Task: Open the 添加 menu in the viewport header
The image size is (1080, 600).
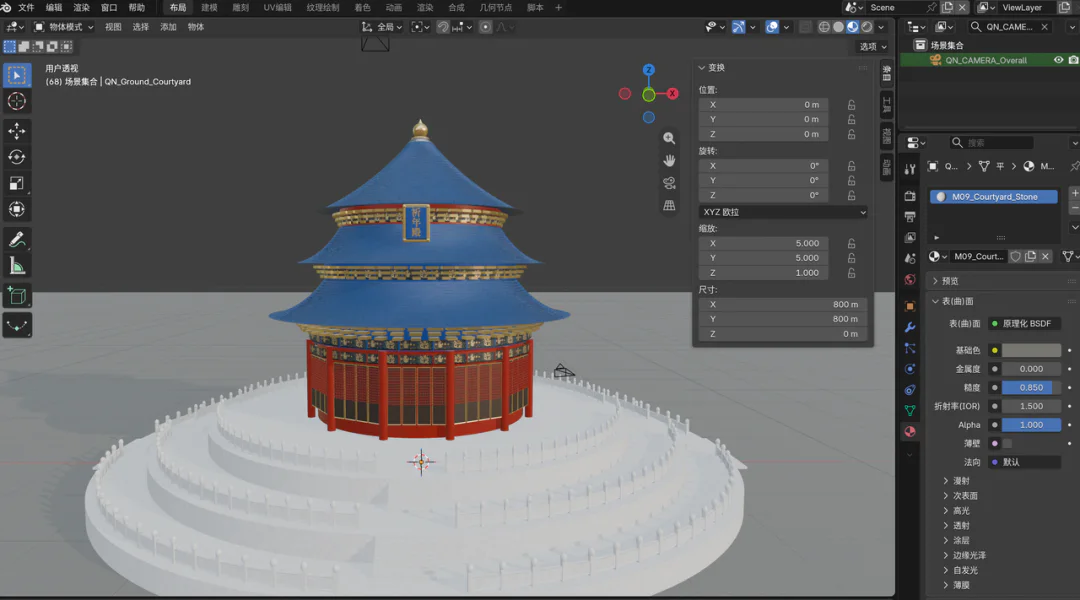Action: 168,27
